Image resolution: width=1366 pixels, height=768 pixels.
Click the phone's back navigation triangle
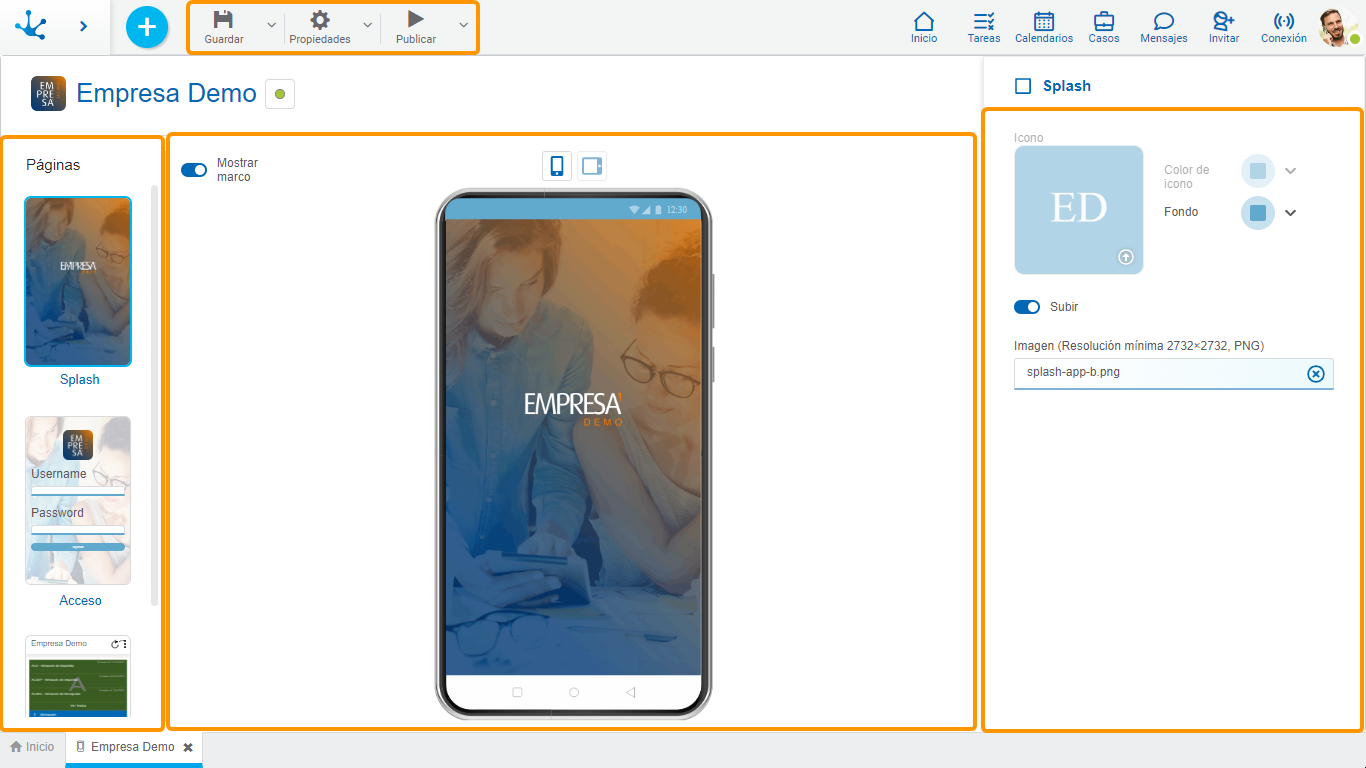630,692
